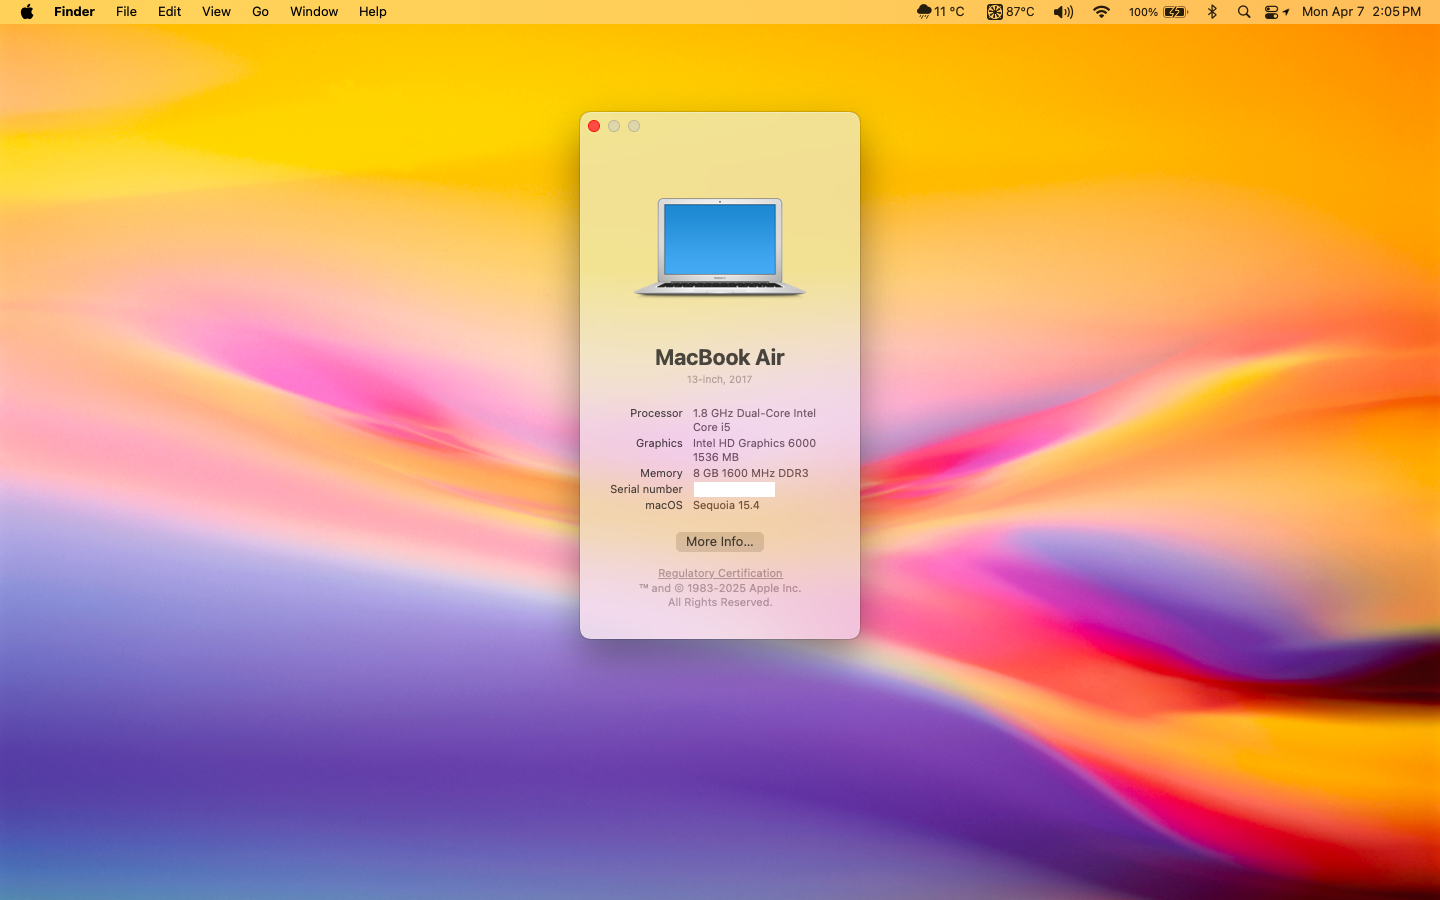Click the 1983-2025 Apple Inc. copyright text
The height and width of the screenshot is (900, 1440).
coord(720,588)
